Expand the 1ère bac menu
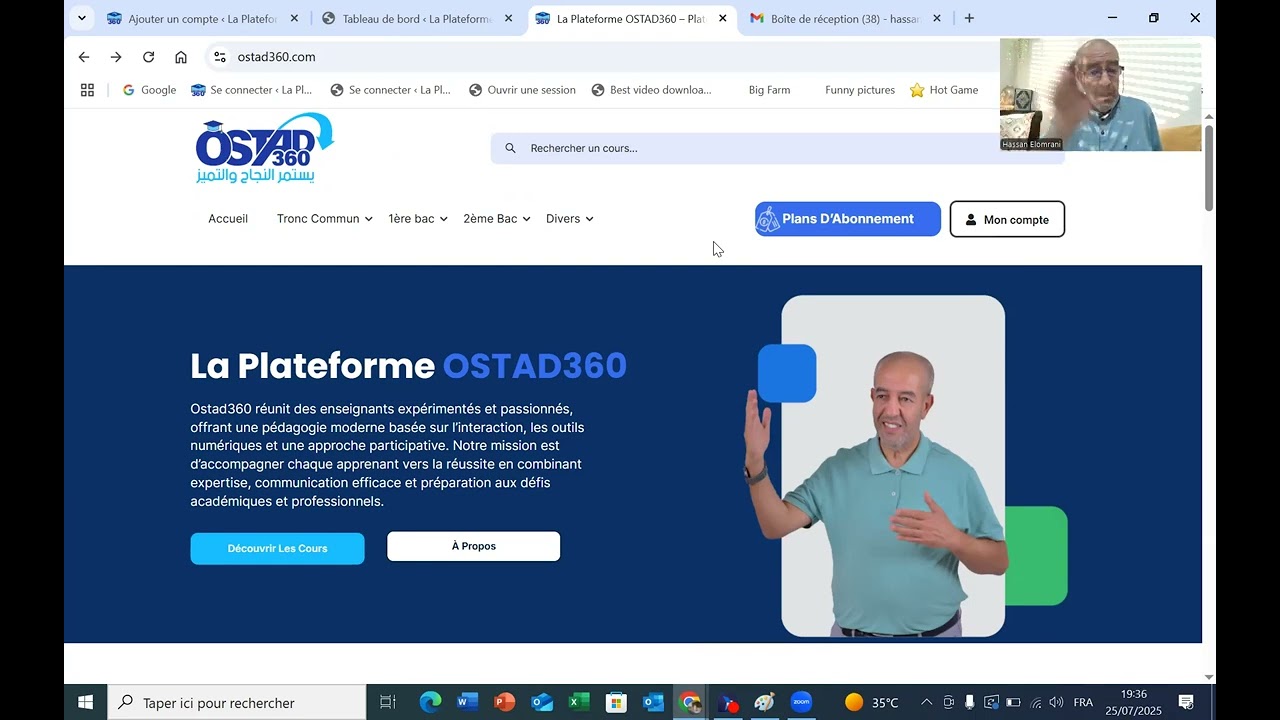 pyautogui.click(x=418, y=219)
